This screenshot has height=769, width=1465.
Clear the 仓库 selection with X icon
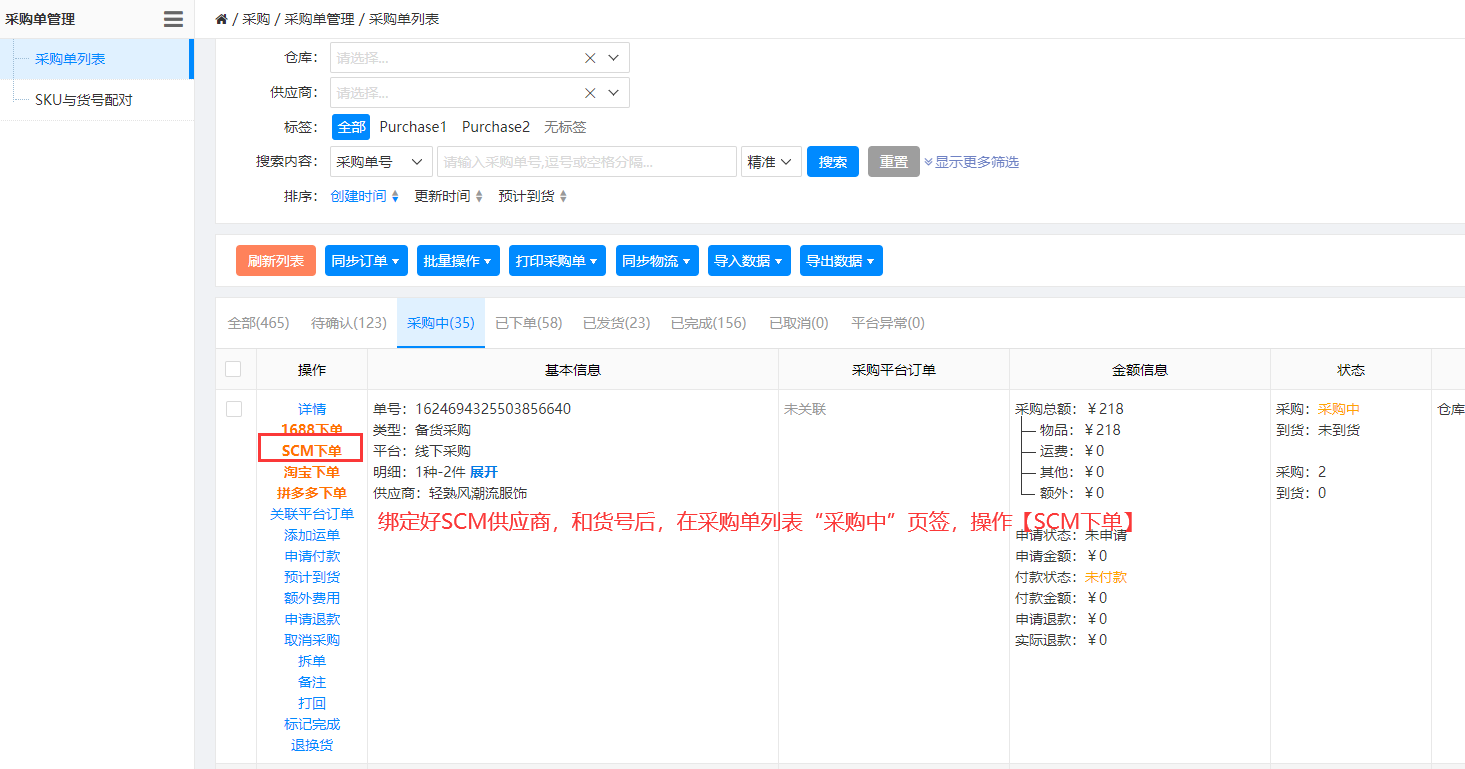coord(590,58)
